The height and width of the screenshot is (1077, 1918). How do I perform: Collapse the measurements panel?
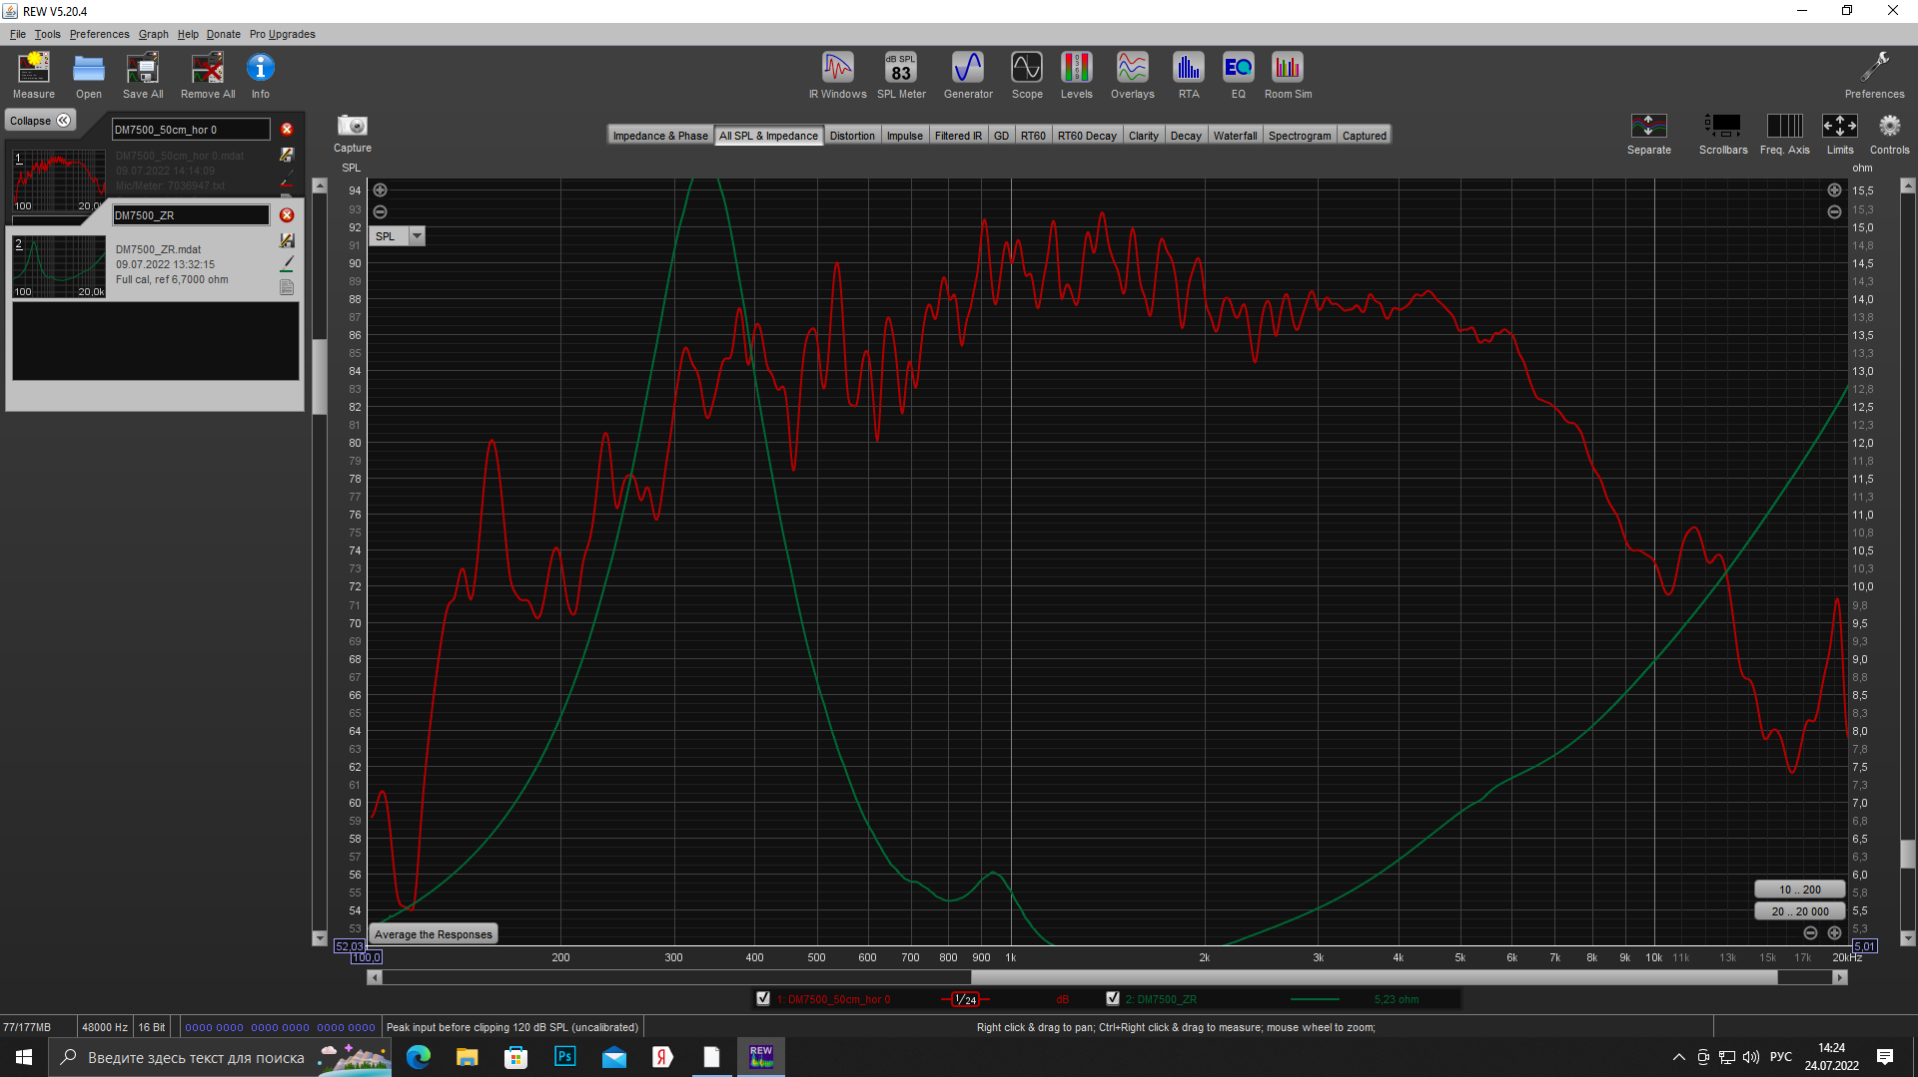(41, 120)
